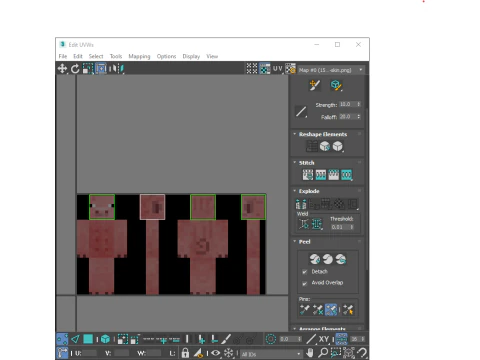
Task: Click the third Stitch To Source icon
Action: pyautogui.click(x=333, y=175)
